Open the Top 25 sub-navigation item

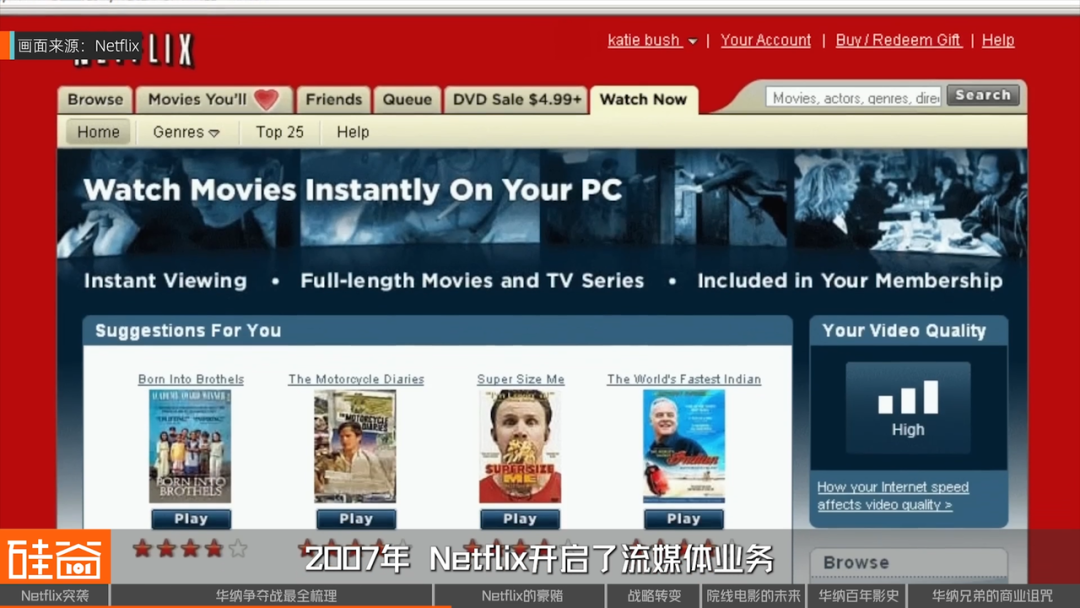[x=280, y=132]
